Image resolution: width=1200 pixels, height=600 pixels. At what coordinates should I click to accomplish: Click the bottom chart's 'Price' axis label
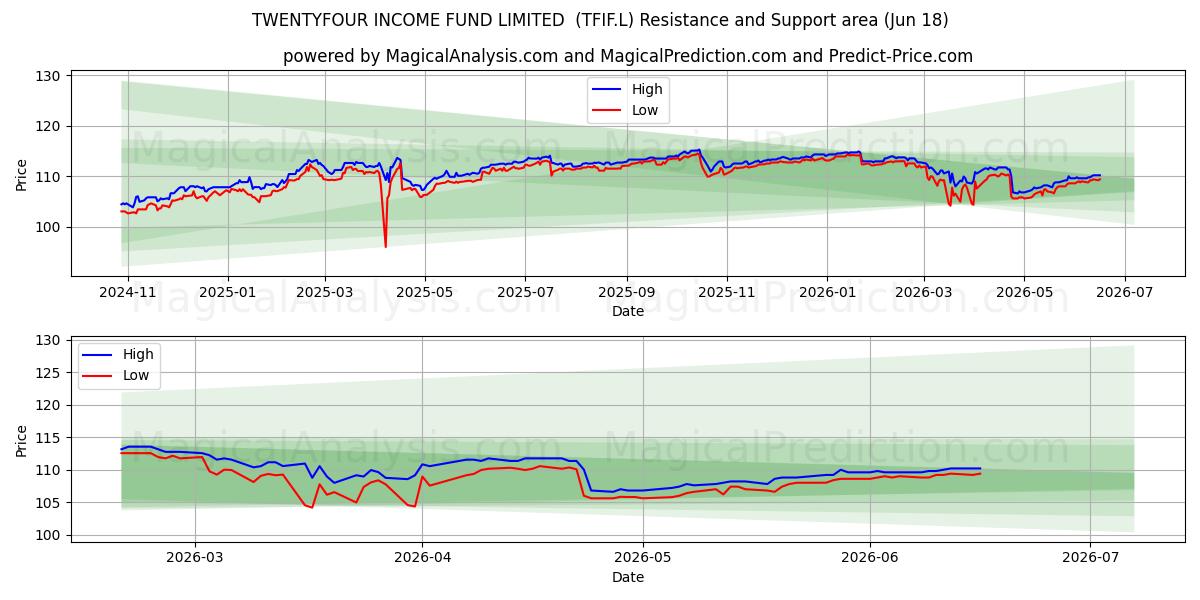point(22,439)
